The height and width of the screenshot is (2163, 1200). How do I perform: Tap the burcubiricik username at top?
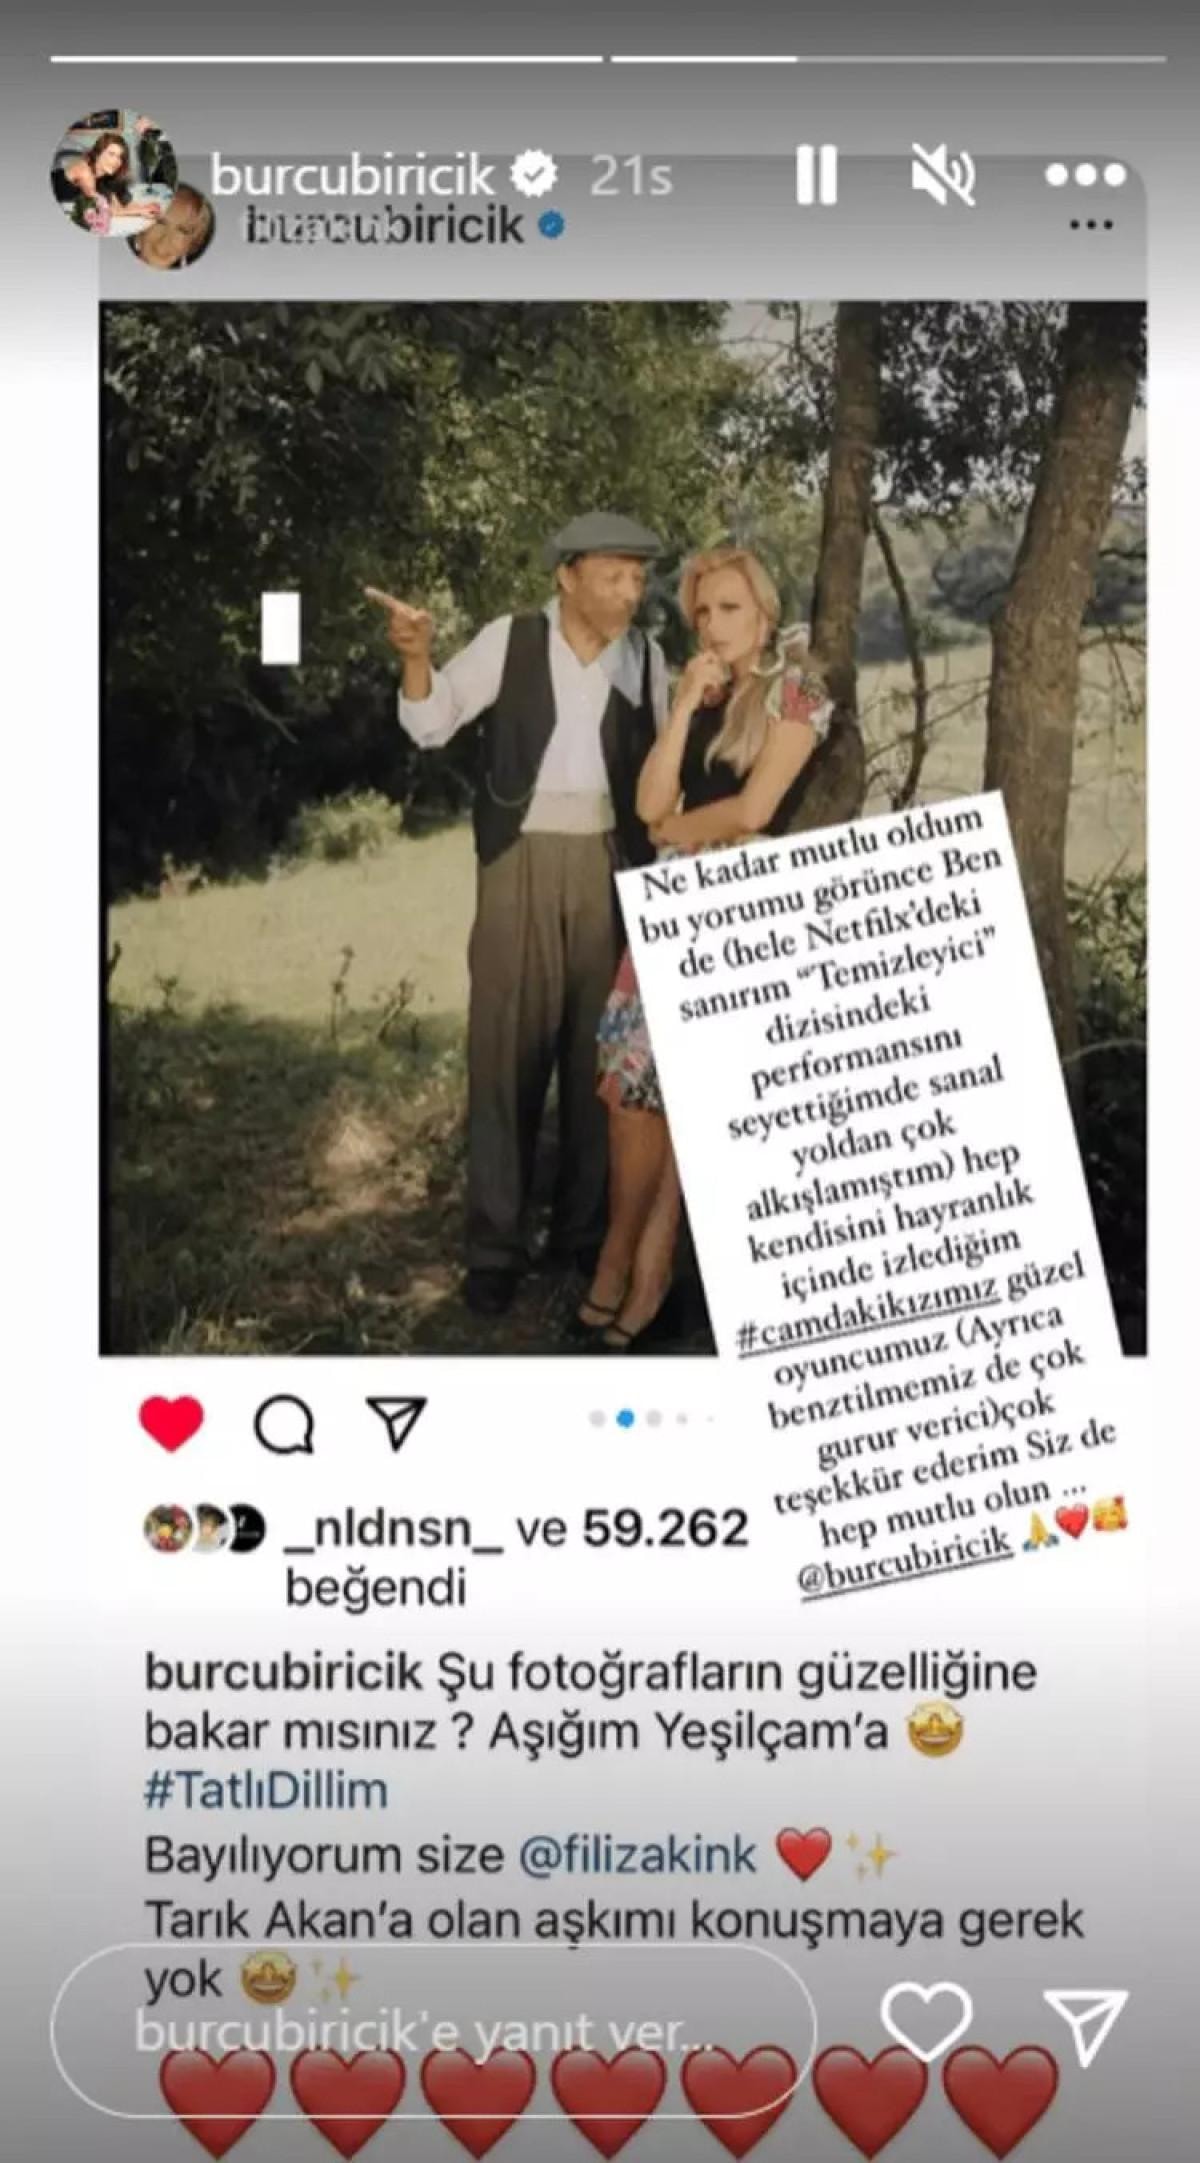pyautogui.click(x=353, y=176)
